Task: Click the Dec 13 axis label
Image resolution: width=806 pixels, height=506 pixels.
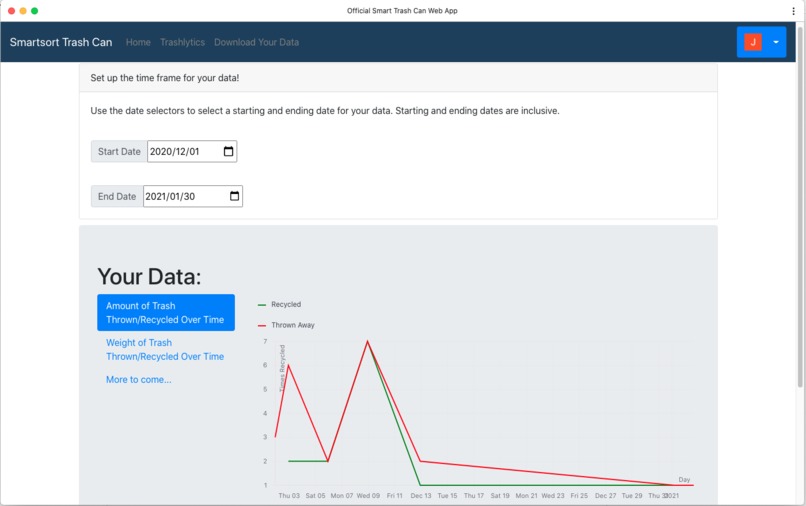Action: [x=420, y=496]
